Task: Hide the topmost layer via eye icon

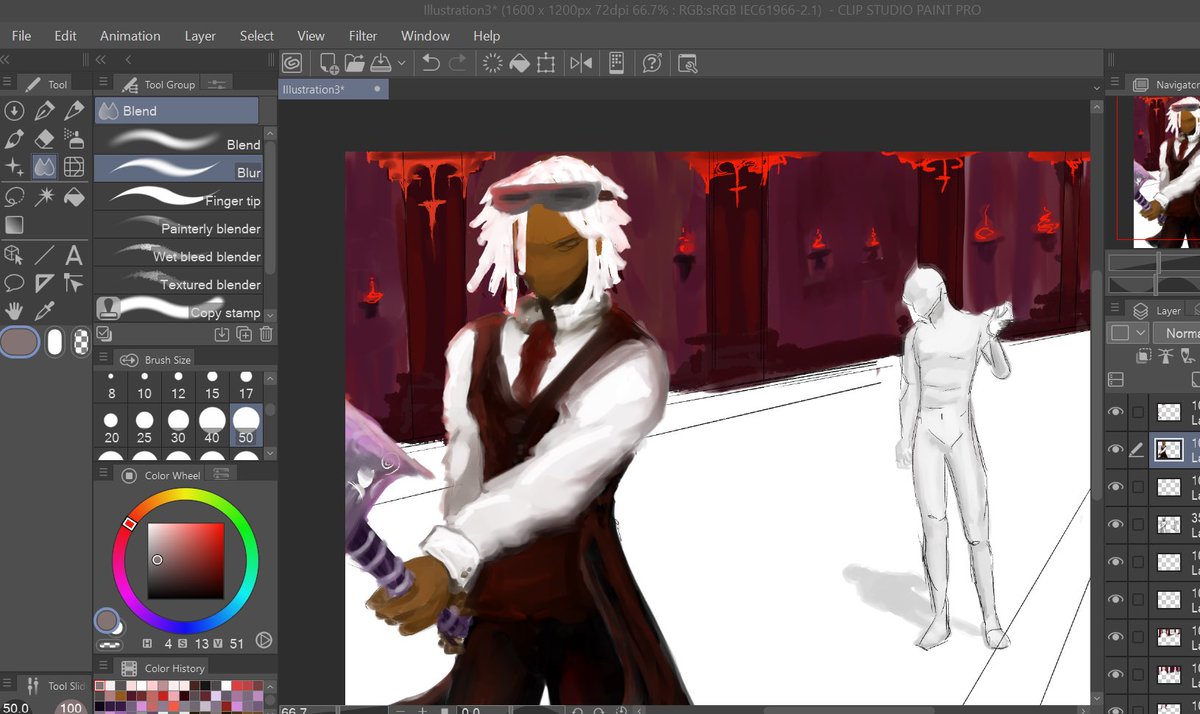Action: (x=1116, y=411)
